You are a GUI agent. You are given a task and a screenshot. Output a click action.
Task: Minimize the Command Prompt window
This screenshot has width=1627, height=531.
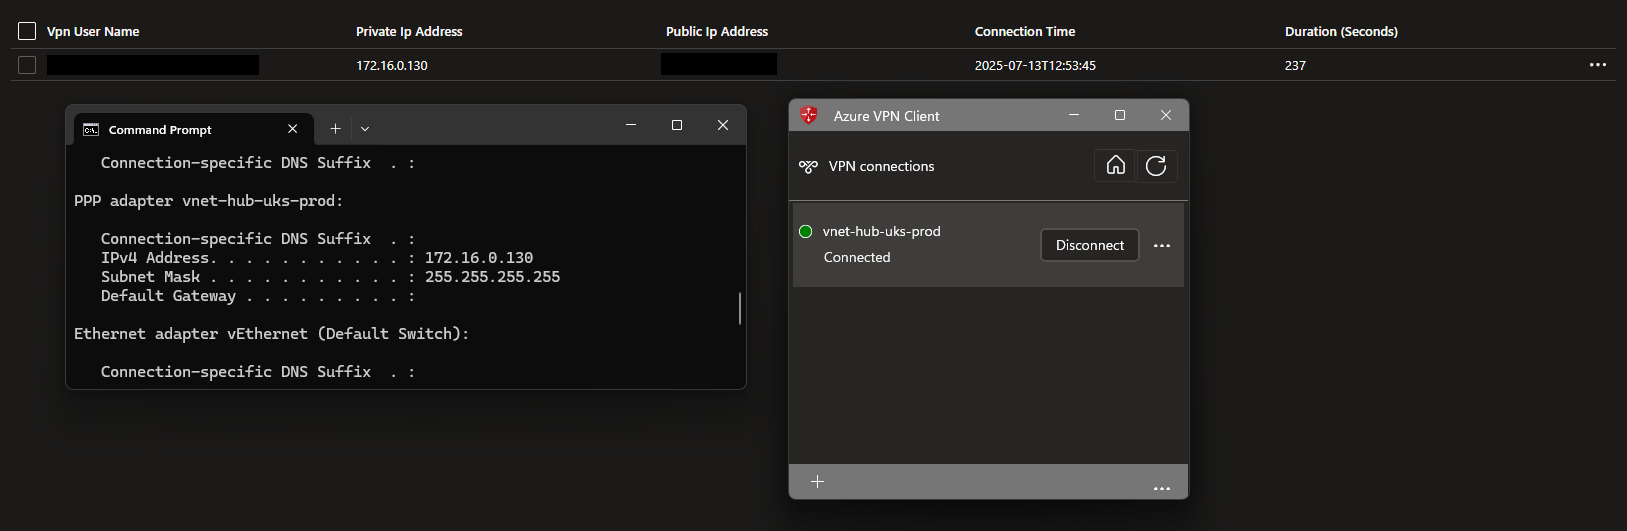(631, 125)
